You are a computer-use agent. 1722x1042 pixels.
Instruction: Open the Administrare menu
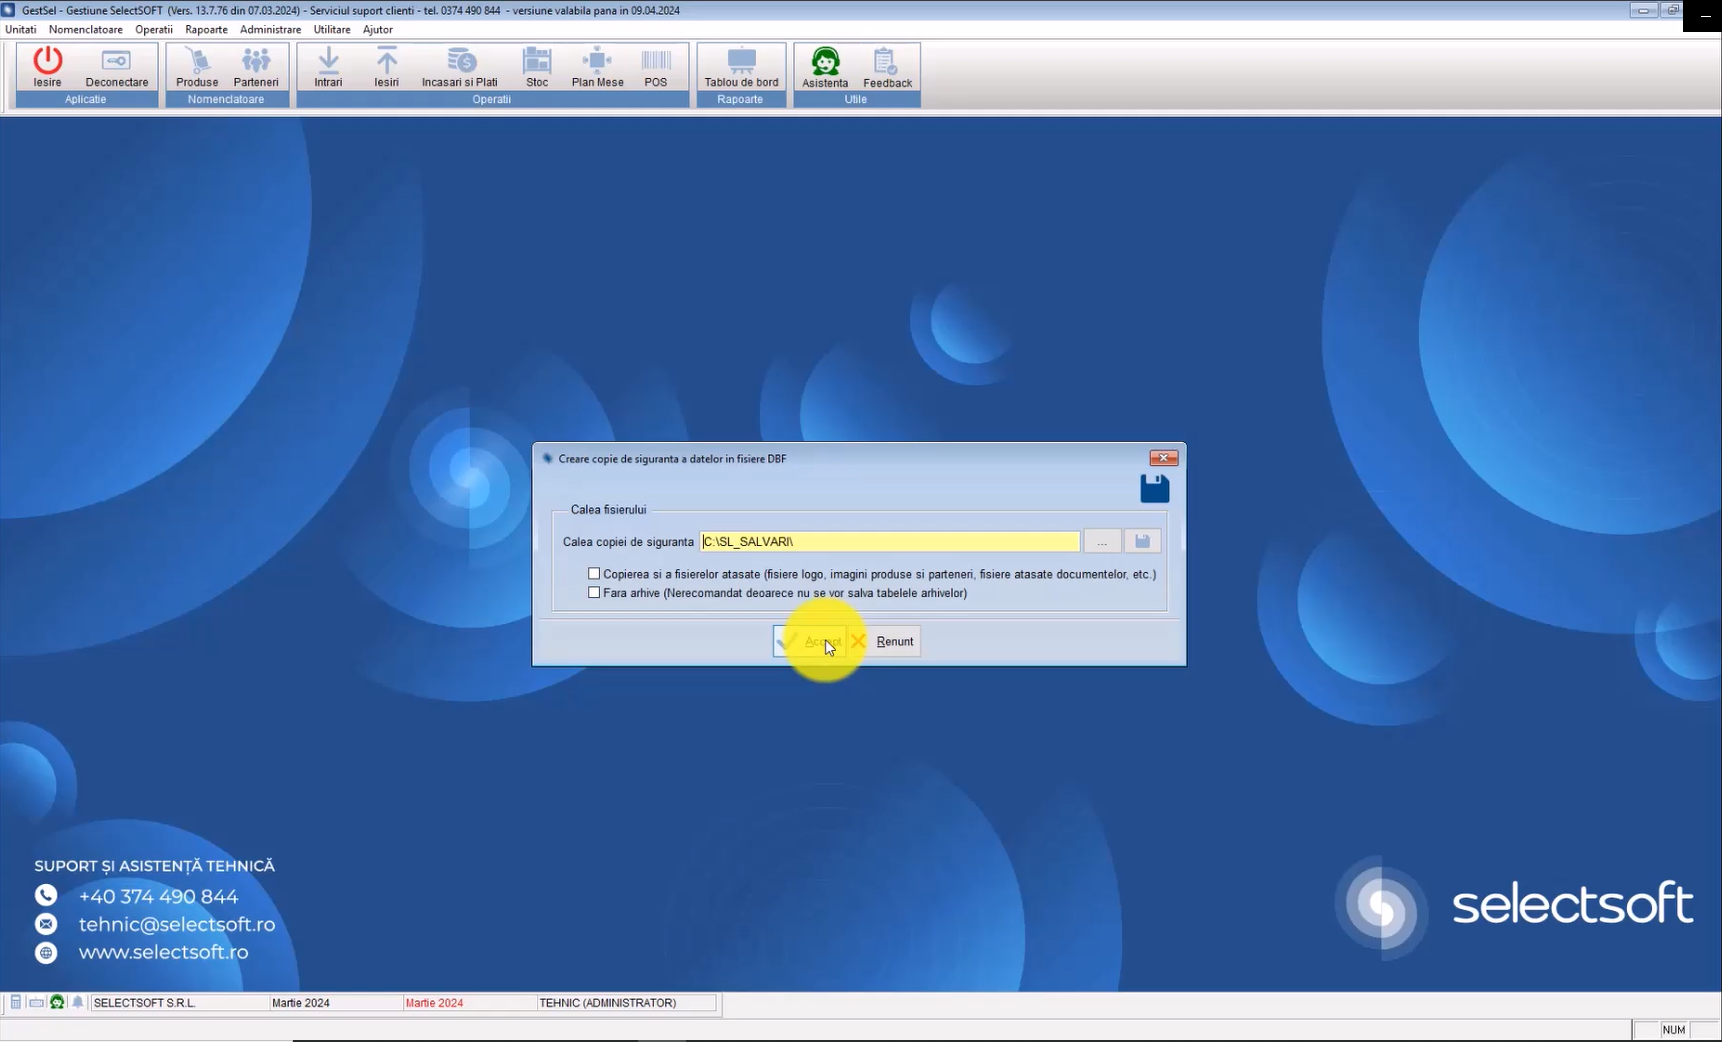point(270,30)
